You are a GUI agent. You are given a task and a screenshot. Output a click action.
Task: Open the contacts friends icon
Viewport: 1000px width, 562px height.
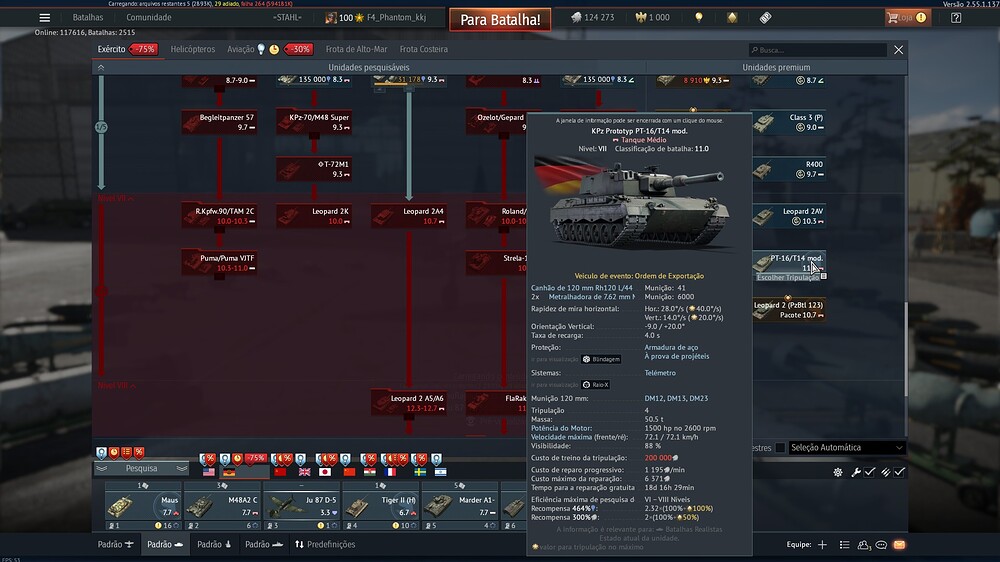click(864, 545)
